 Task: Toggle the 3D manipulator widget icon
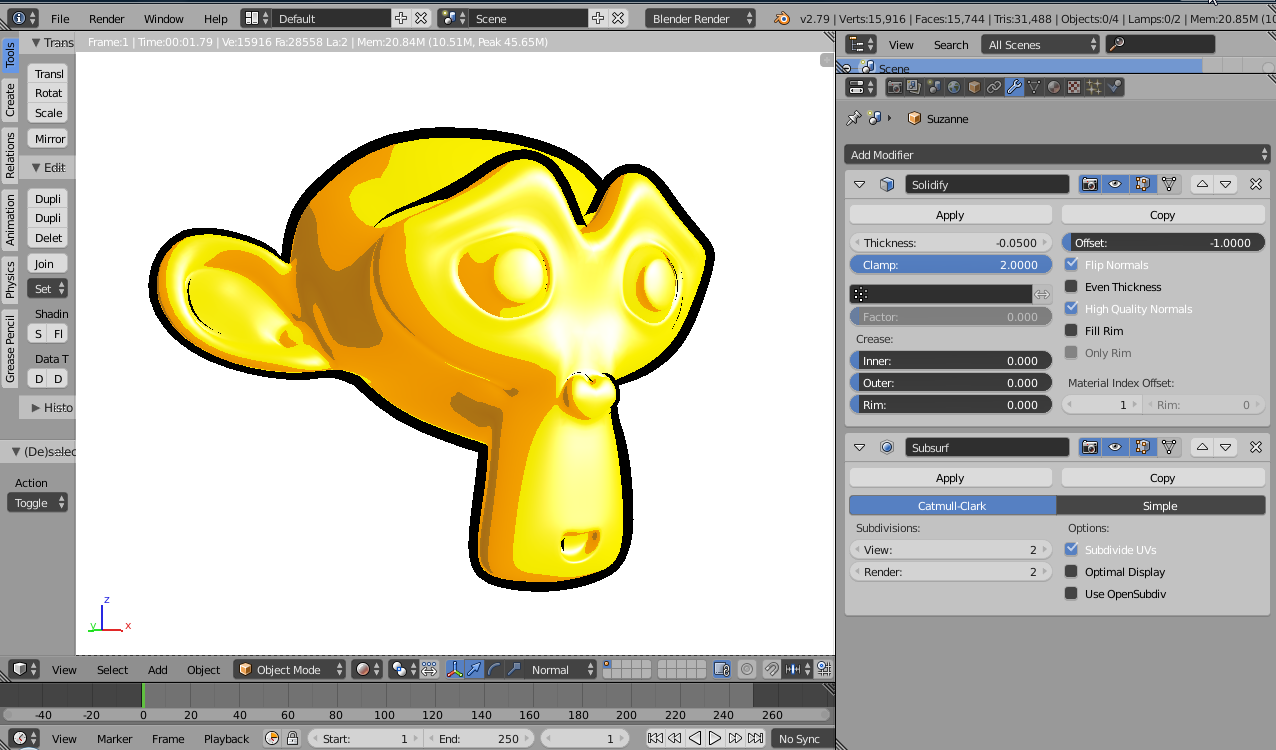(x=455, y=669)
